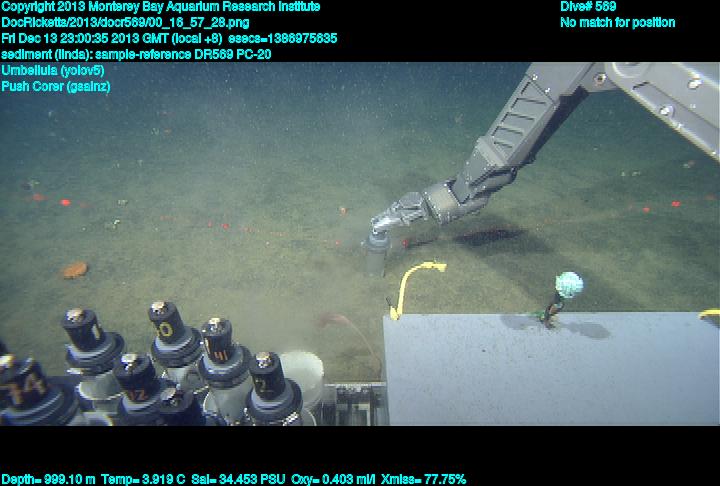This screenshot has width=720, height=486.
Task: Select the push corer held by the gripper
Action: 375,257
